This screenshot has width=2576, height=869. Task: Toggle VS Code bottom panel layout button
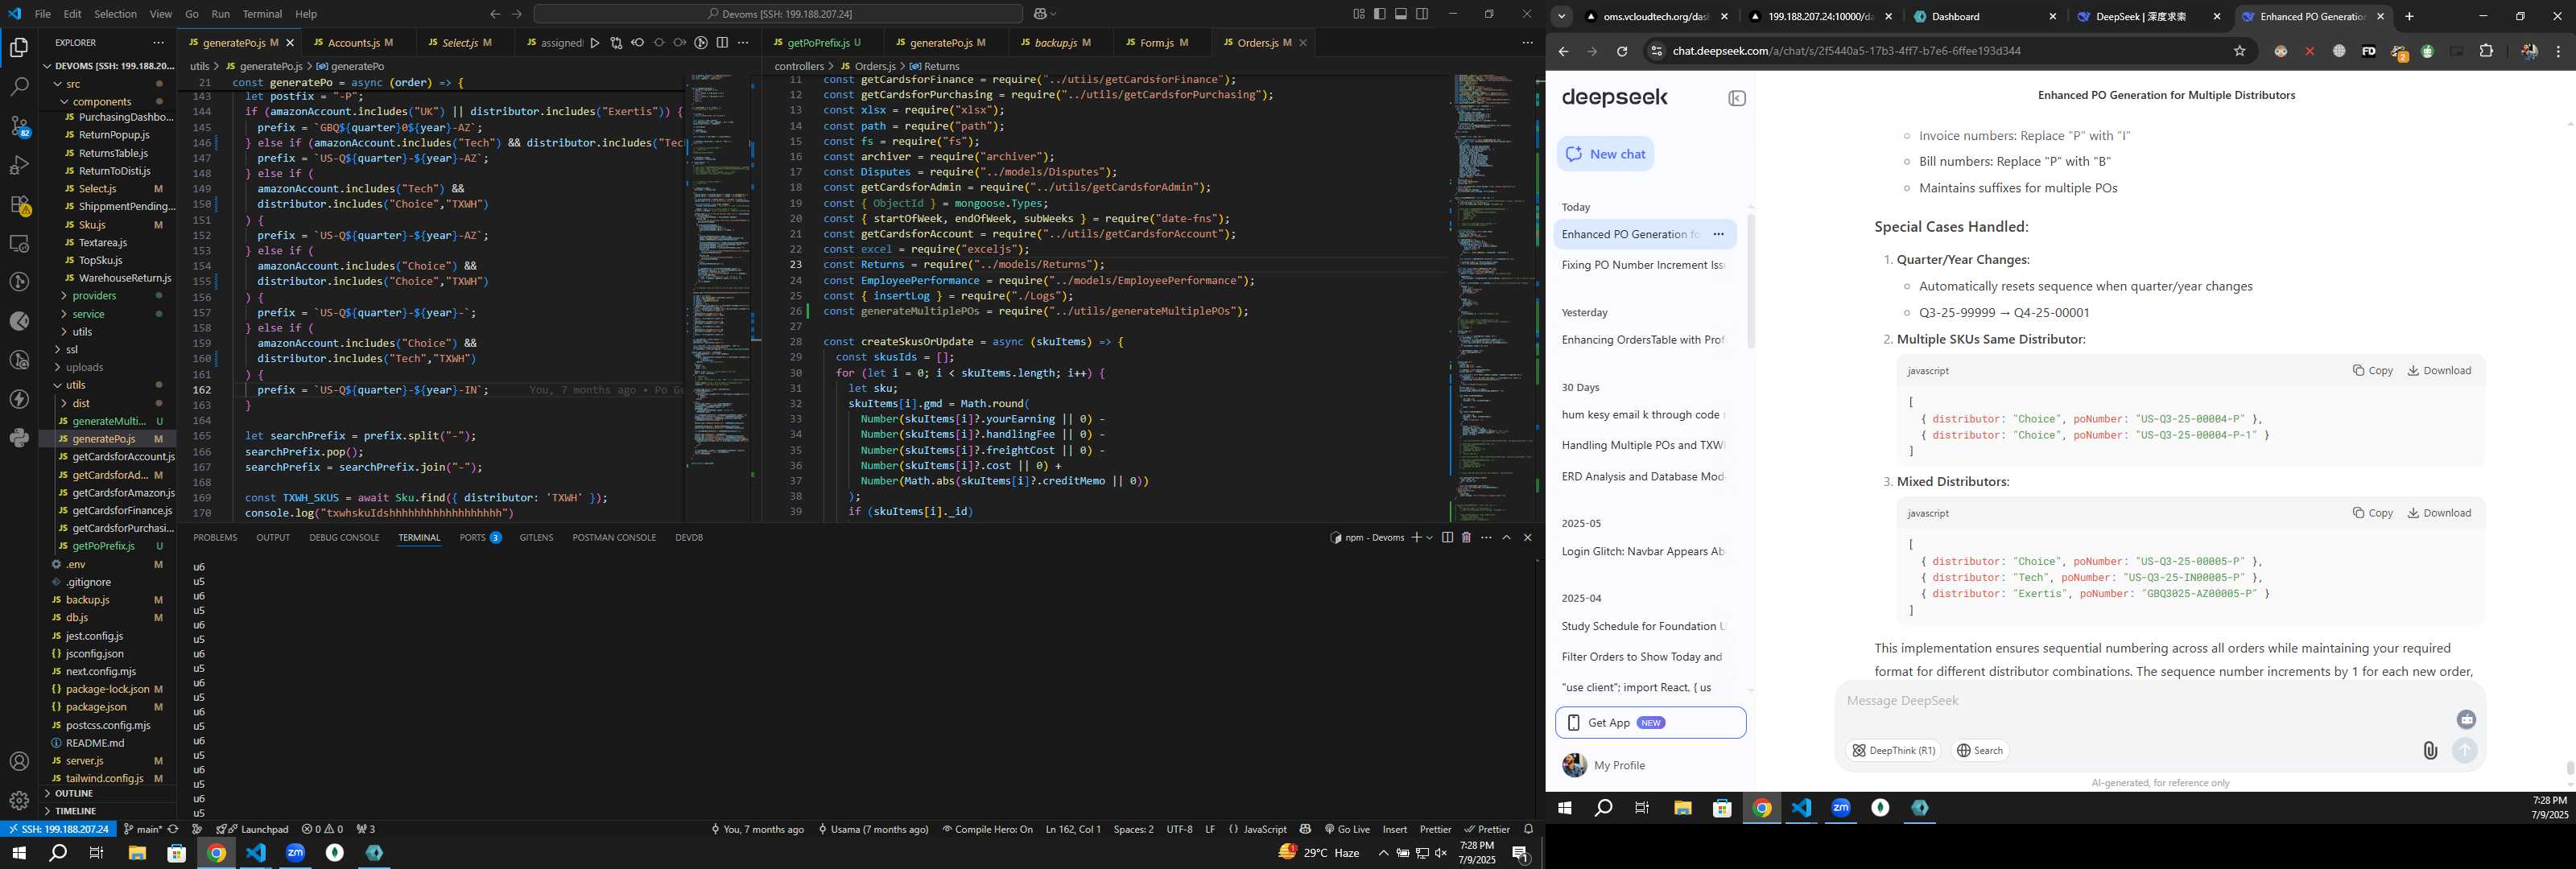[1401, 14]
